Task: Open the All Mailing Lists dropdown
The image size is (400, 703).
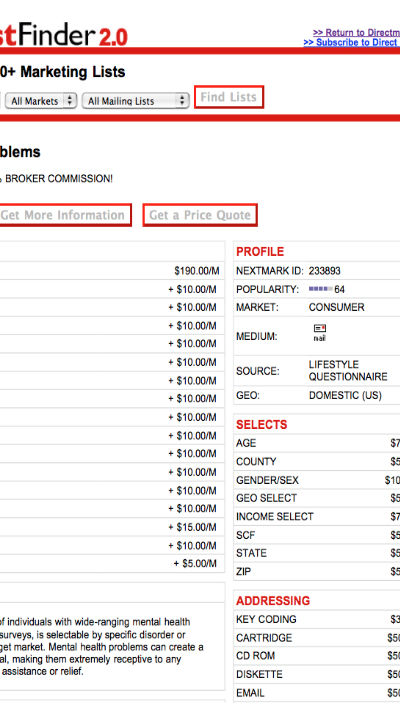Action: (x=135, y=101)
